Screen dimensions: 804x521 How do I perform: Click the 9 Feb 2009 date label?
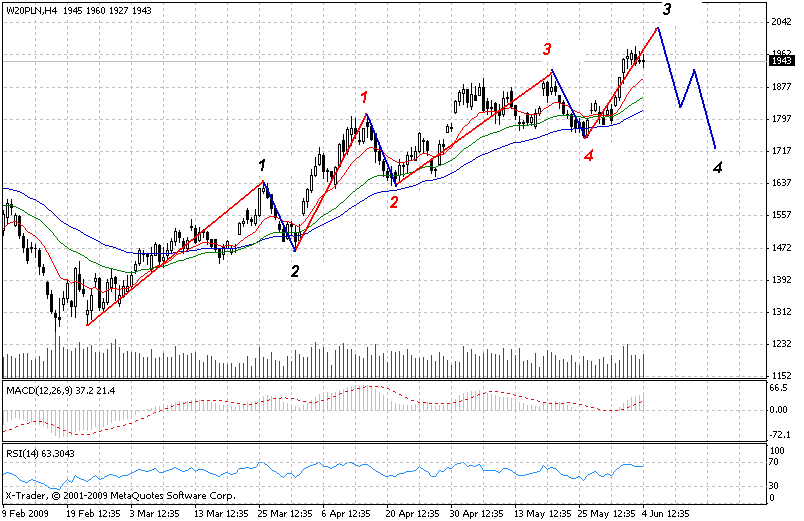(26, 513)
